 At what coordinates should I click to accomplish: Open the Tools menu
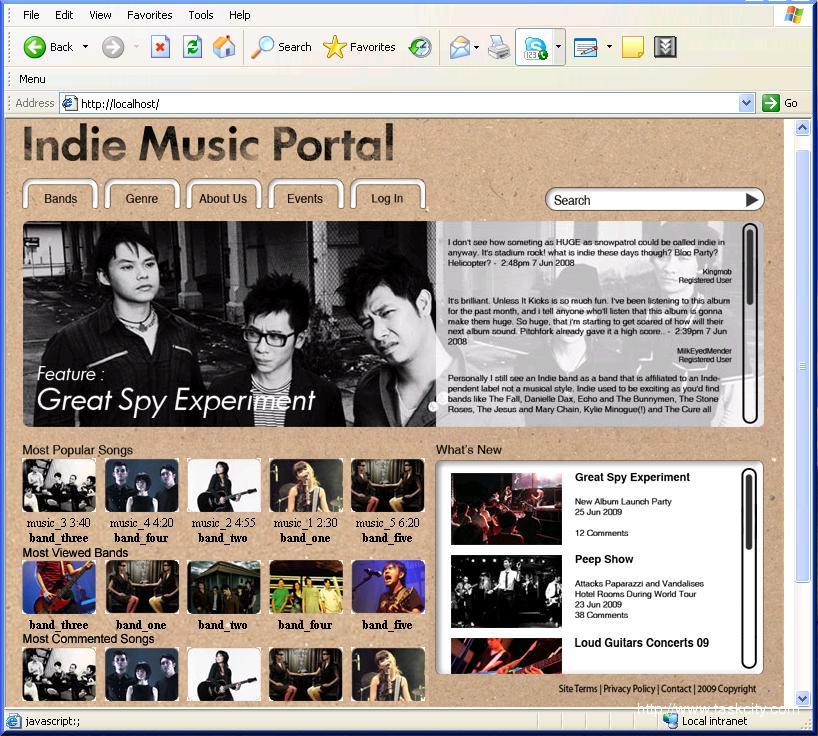point(200,15)
